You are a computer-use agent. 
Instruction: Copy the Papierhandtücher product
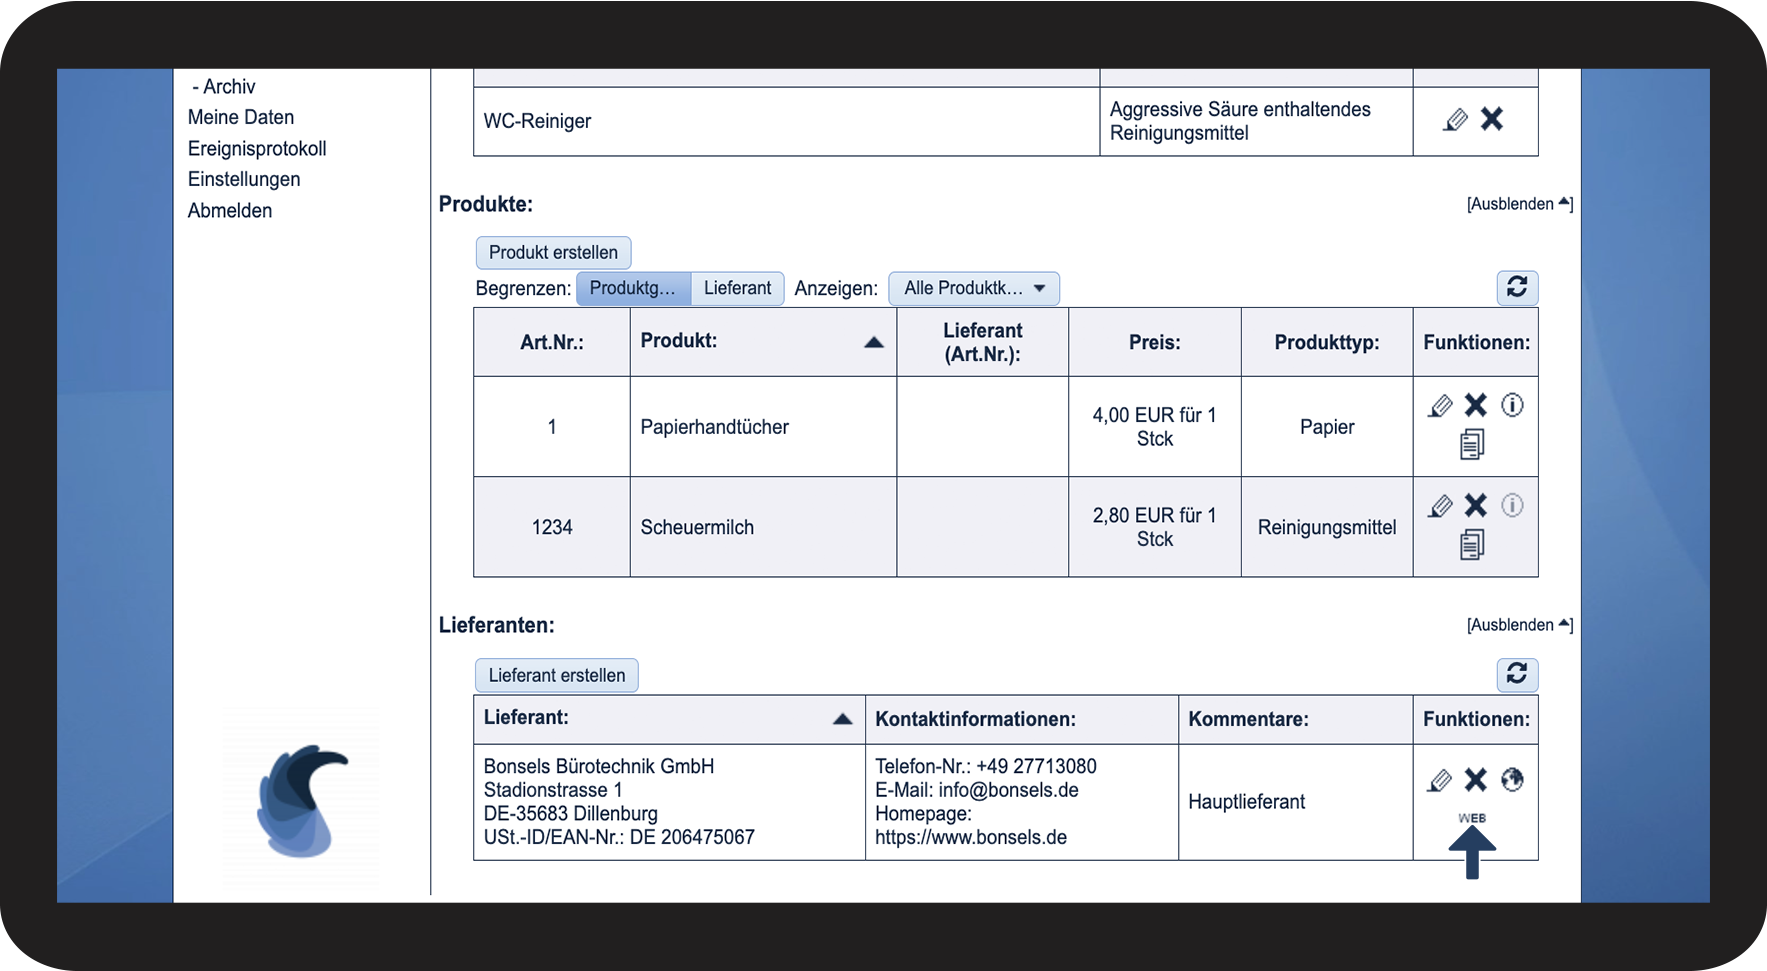[x=1472, y=444]
